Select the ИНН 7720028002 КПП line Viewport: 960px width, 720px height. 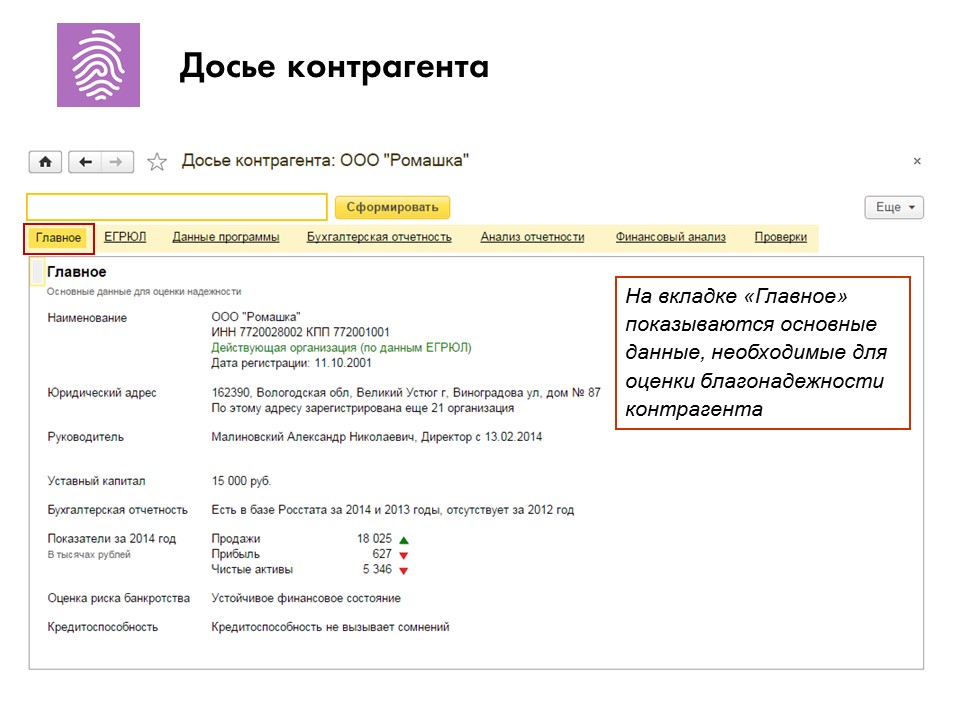pos(300,332)
